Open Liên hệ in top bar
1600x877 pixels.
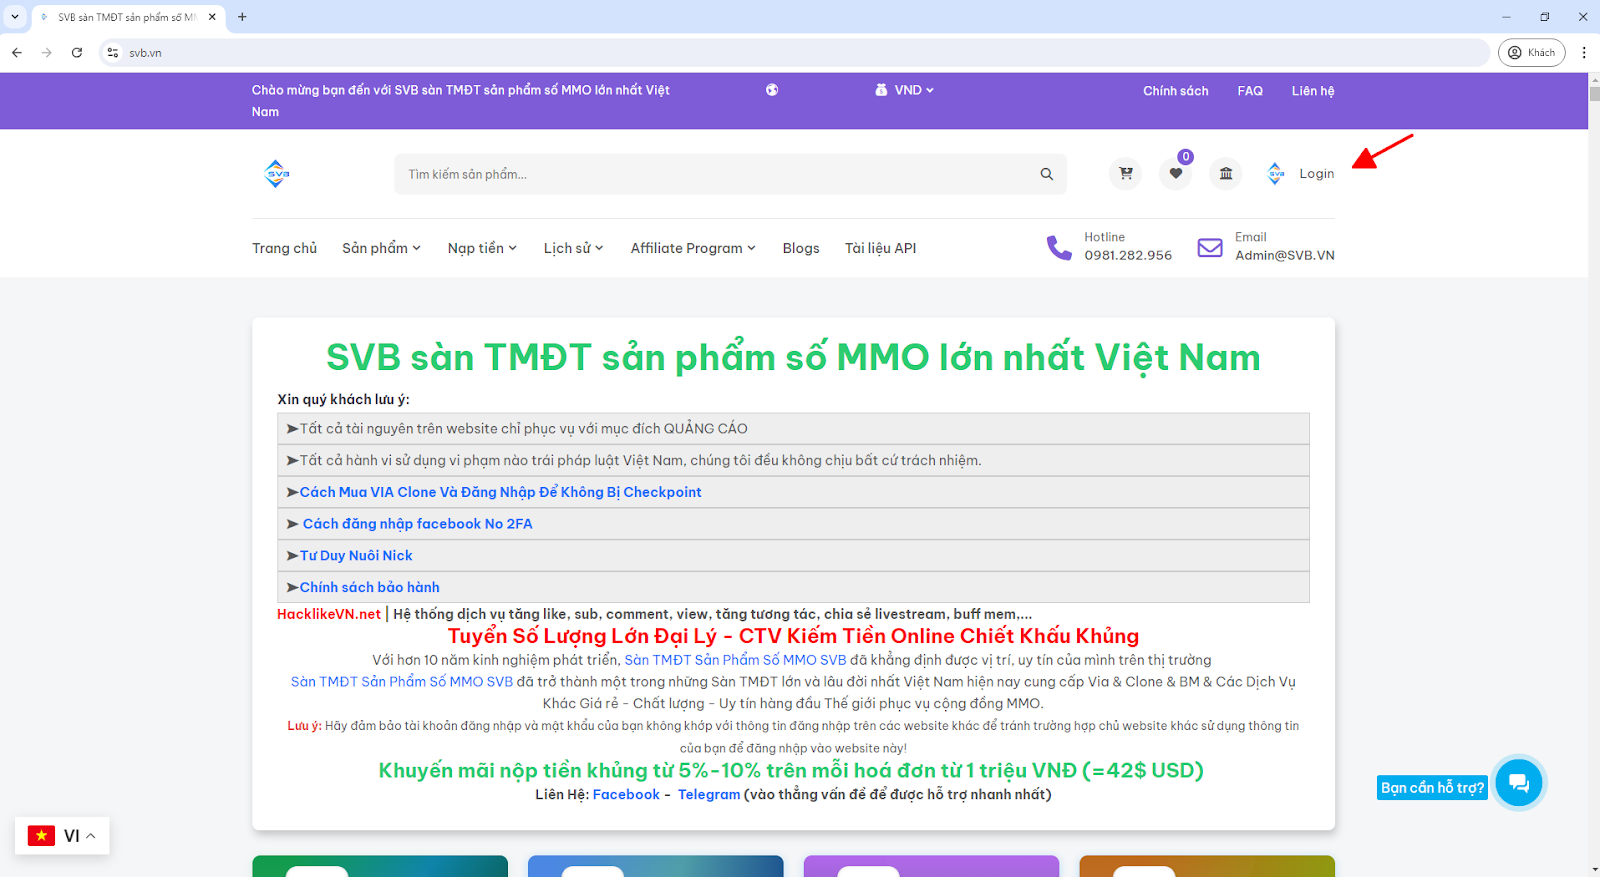(x=1313, y=91)
